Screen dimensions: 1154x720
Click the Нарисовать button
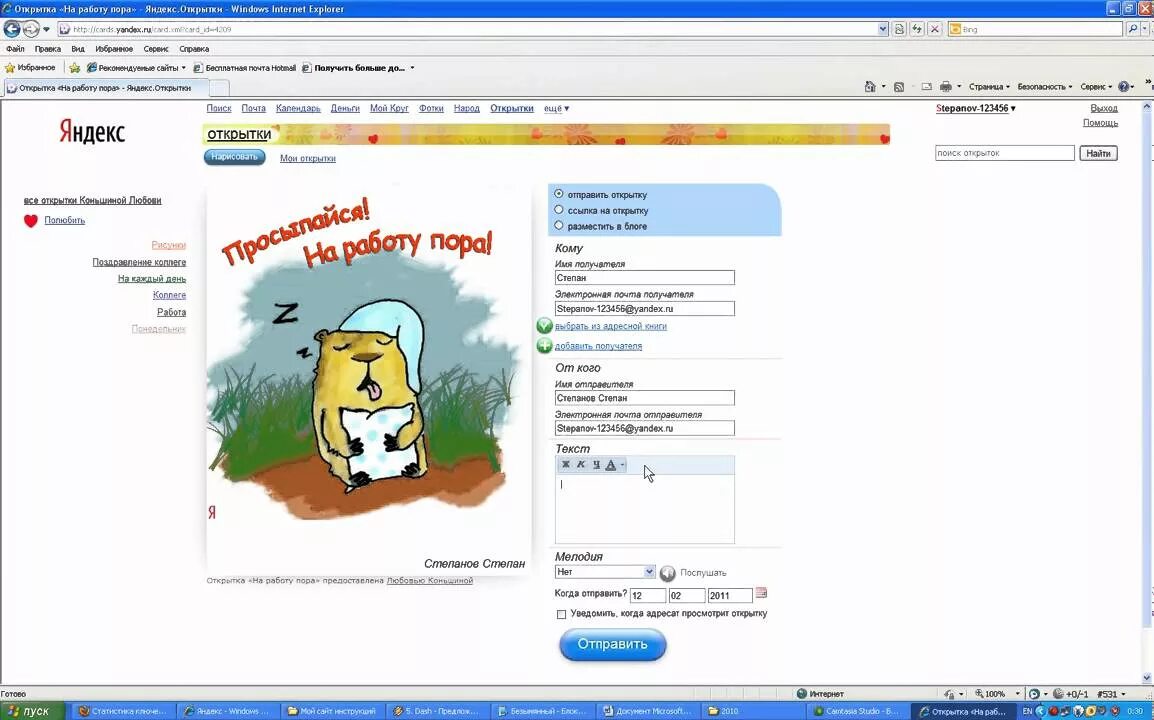(235, 157)
